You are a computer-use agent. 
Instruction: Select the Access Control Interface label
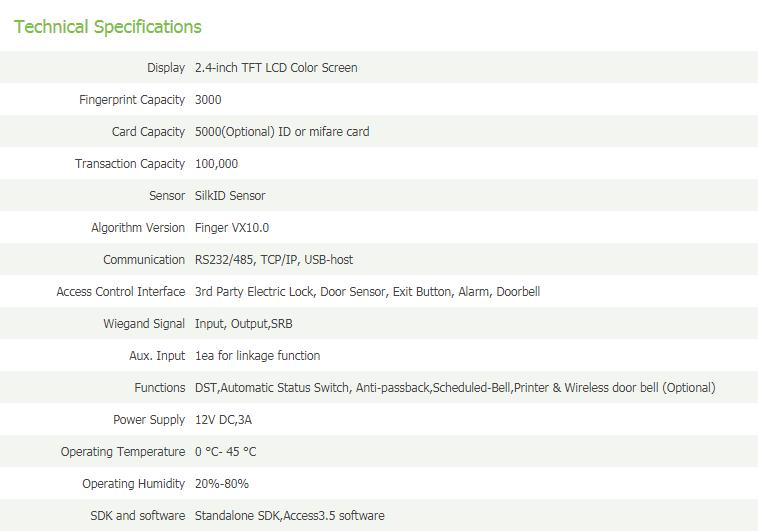click(x=121, y=292)
